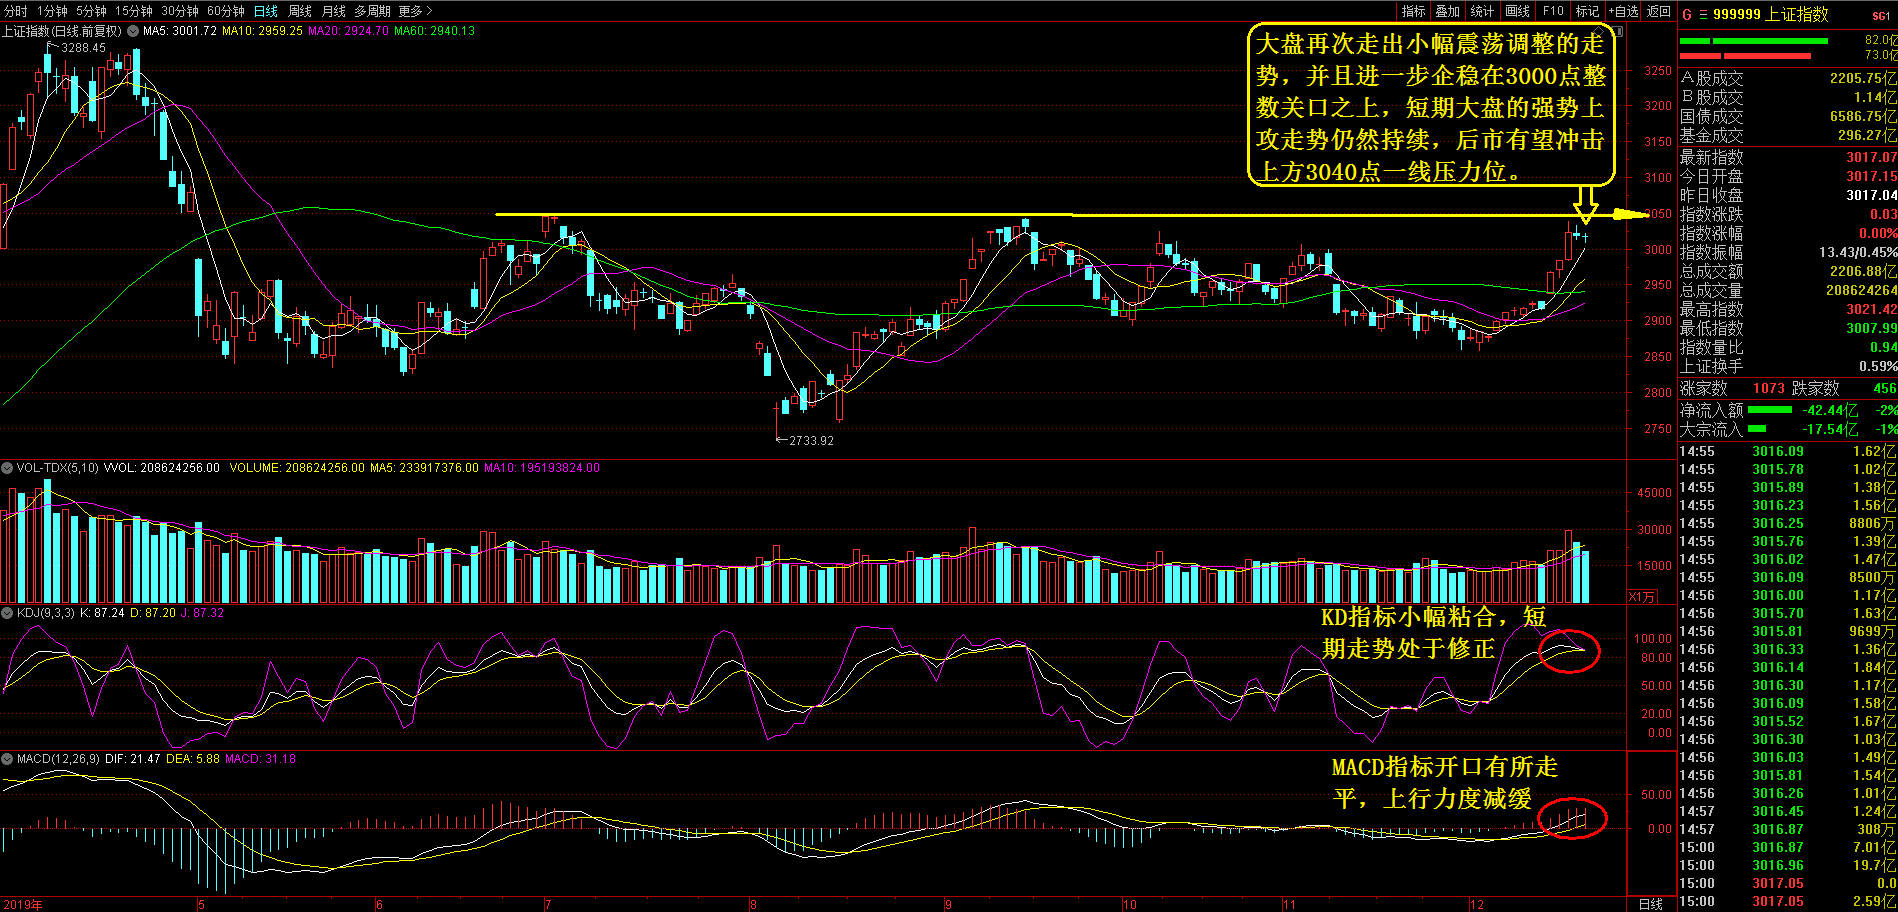Expand the 更多 periods menu

(x=415, y=11)
